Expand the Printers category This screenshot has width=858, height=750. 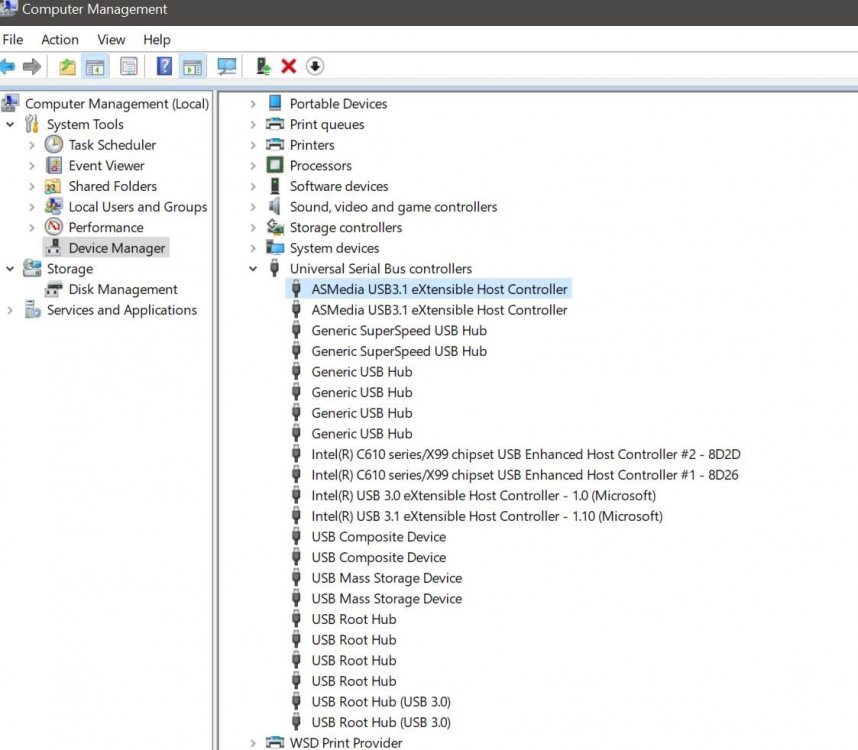click(x=253, y=145)
